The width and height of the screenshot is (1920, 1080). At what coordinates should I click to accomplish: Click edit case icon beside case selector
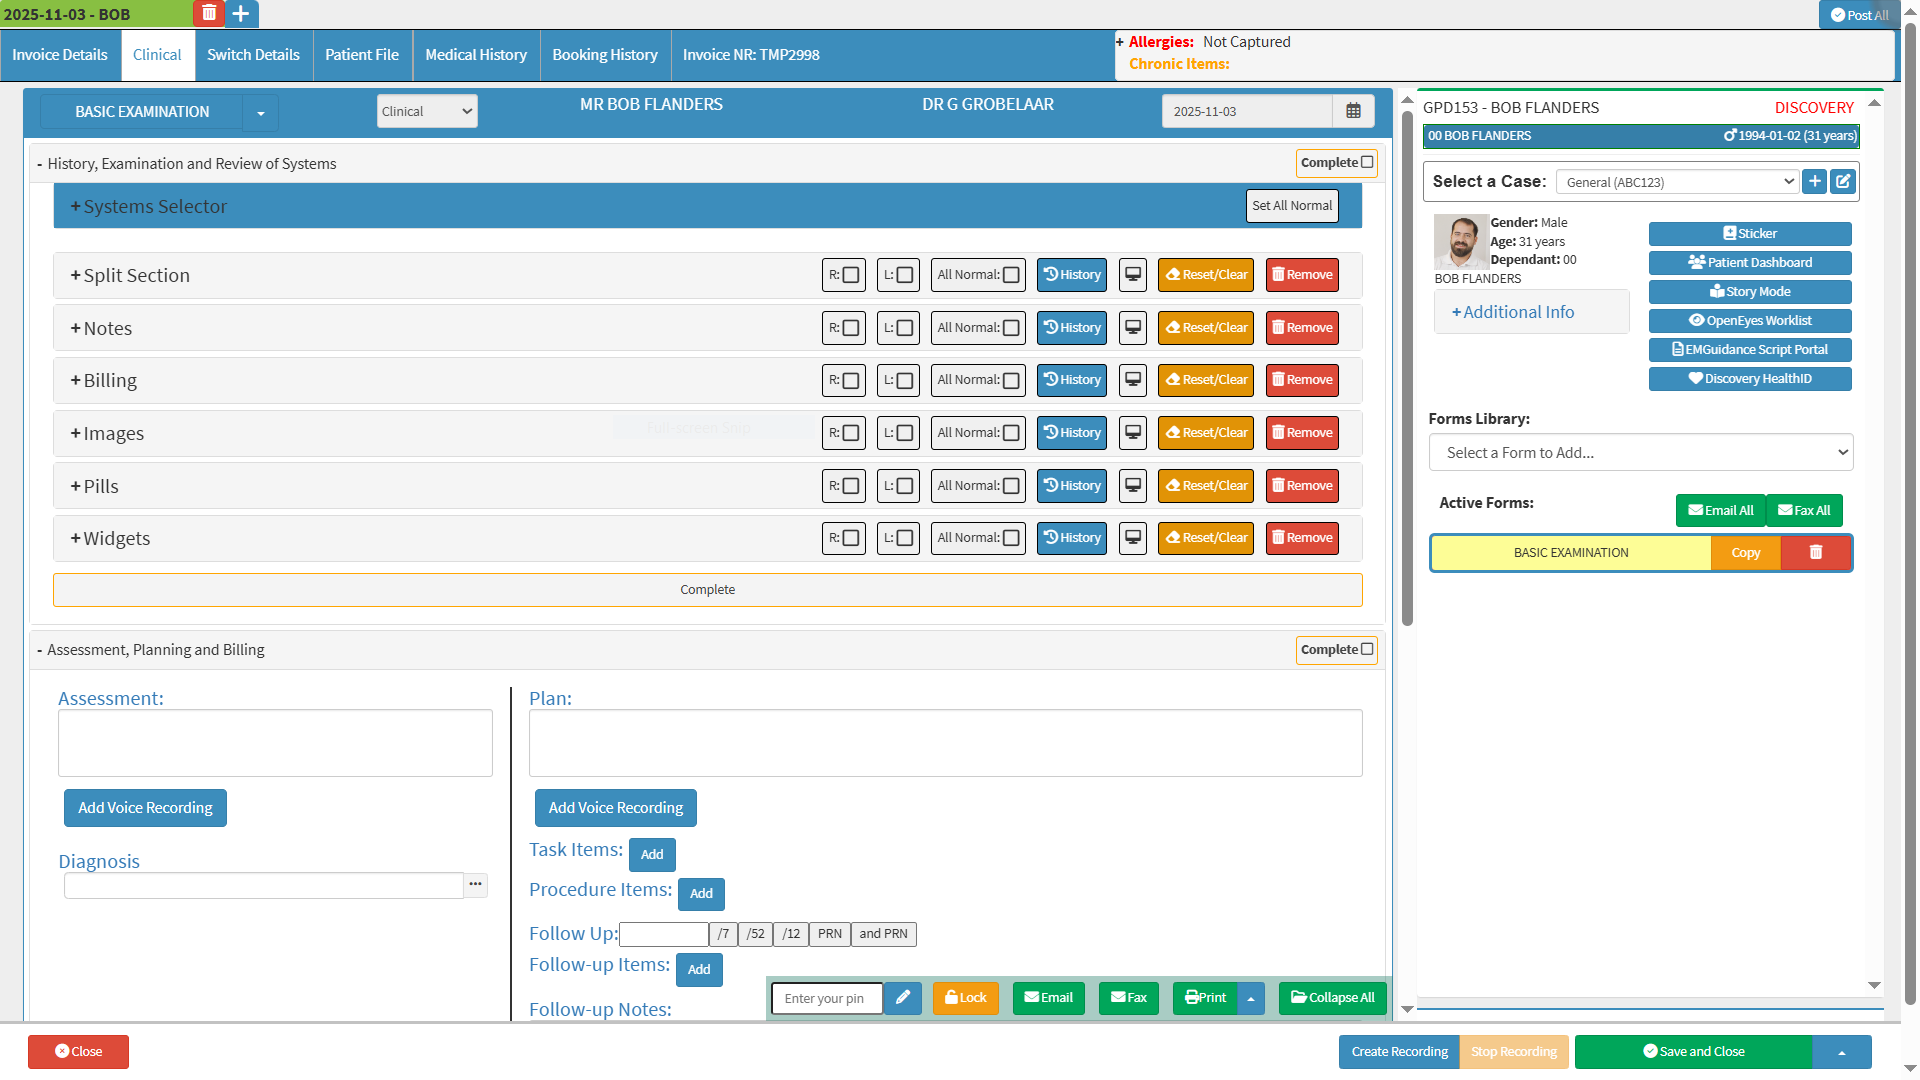pyautogui.click(x=1843, y=181)
